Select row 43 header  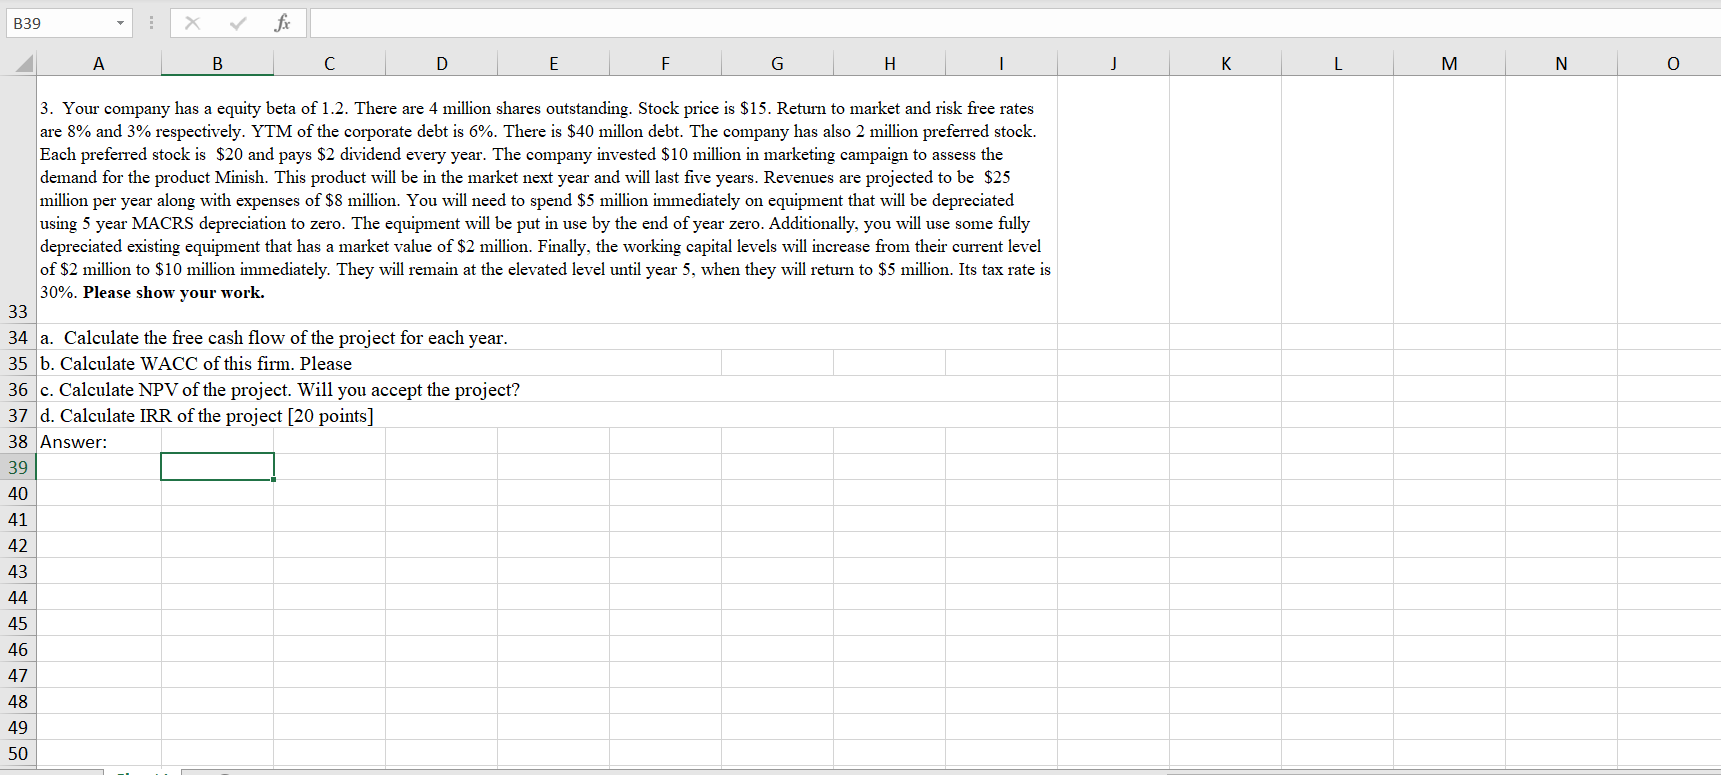18,571
